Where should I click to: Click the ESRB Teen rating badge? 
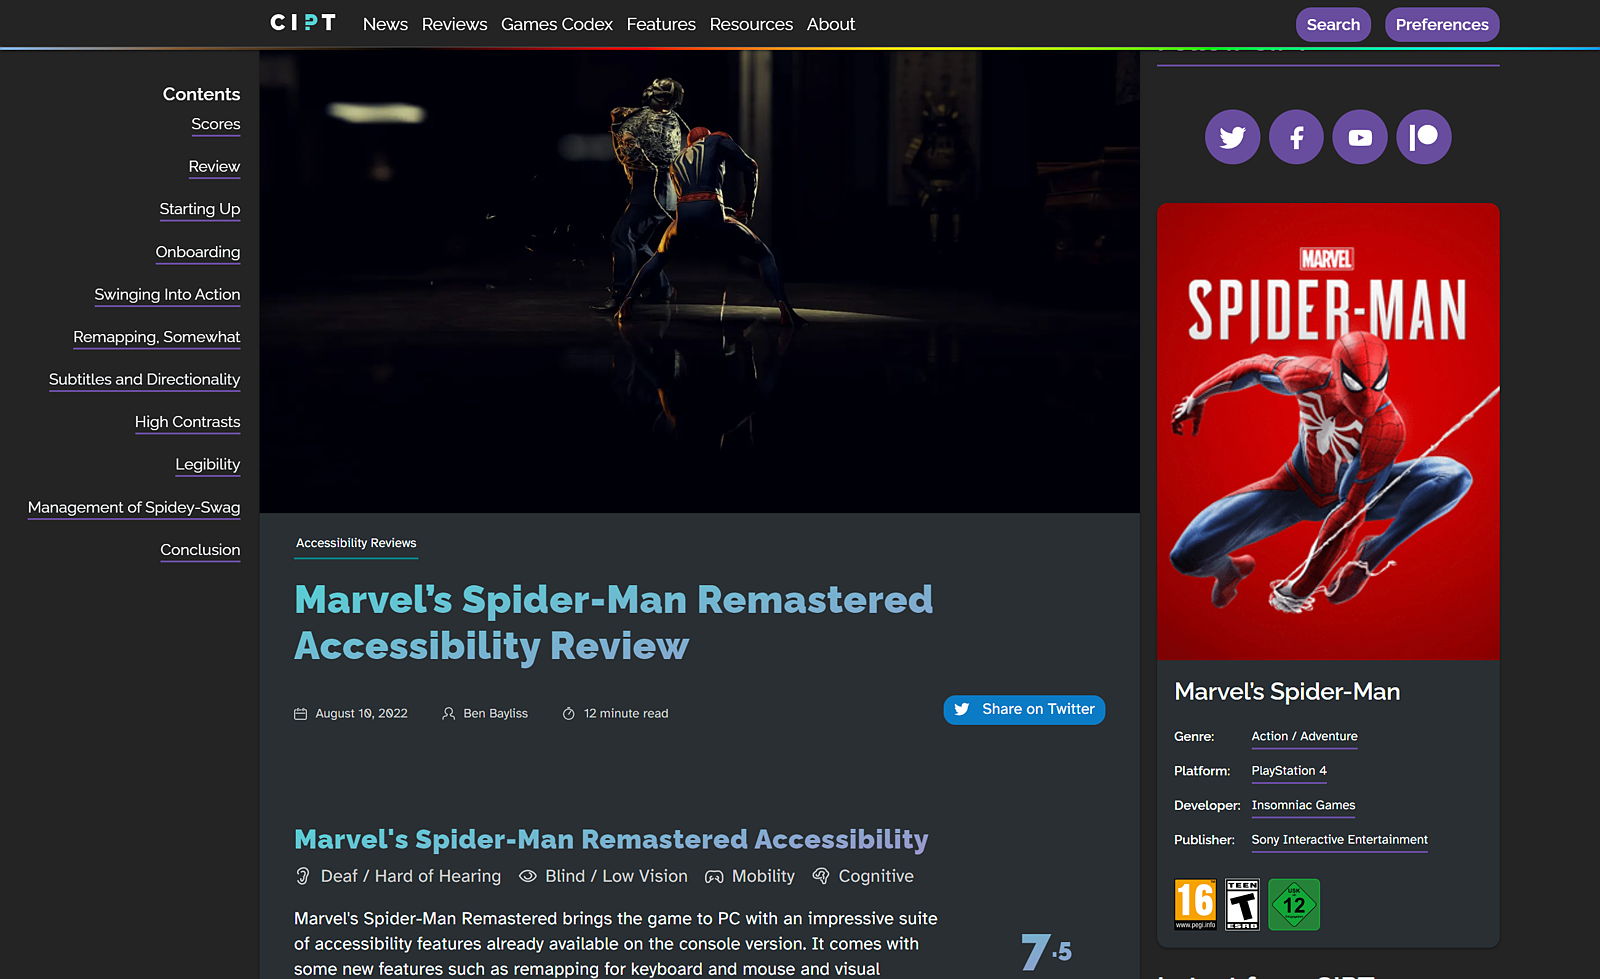(1242, 904)
